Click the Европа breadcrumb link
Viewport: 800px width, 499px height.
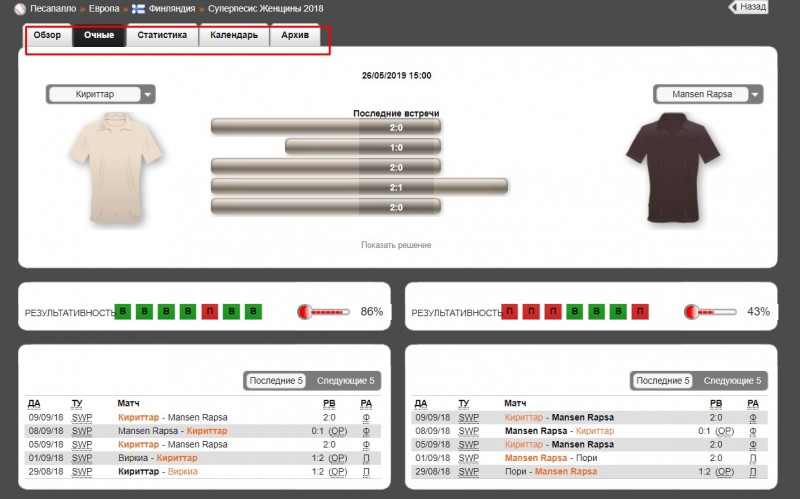[104, 9]
